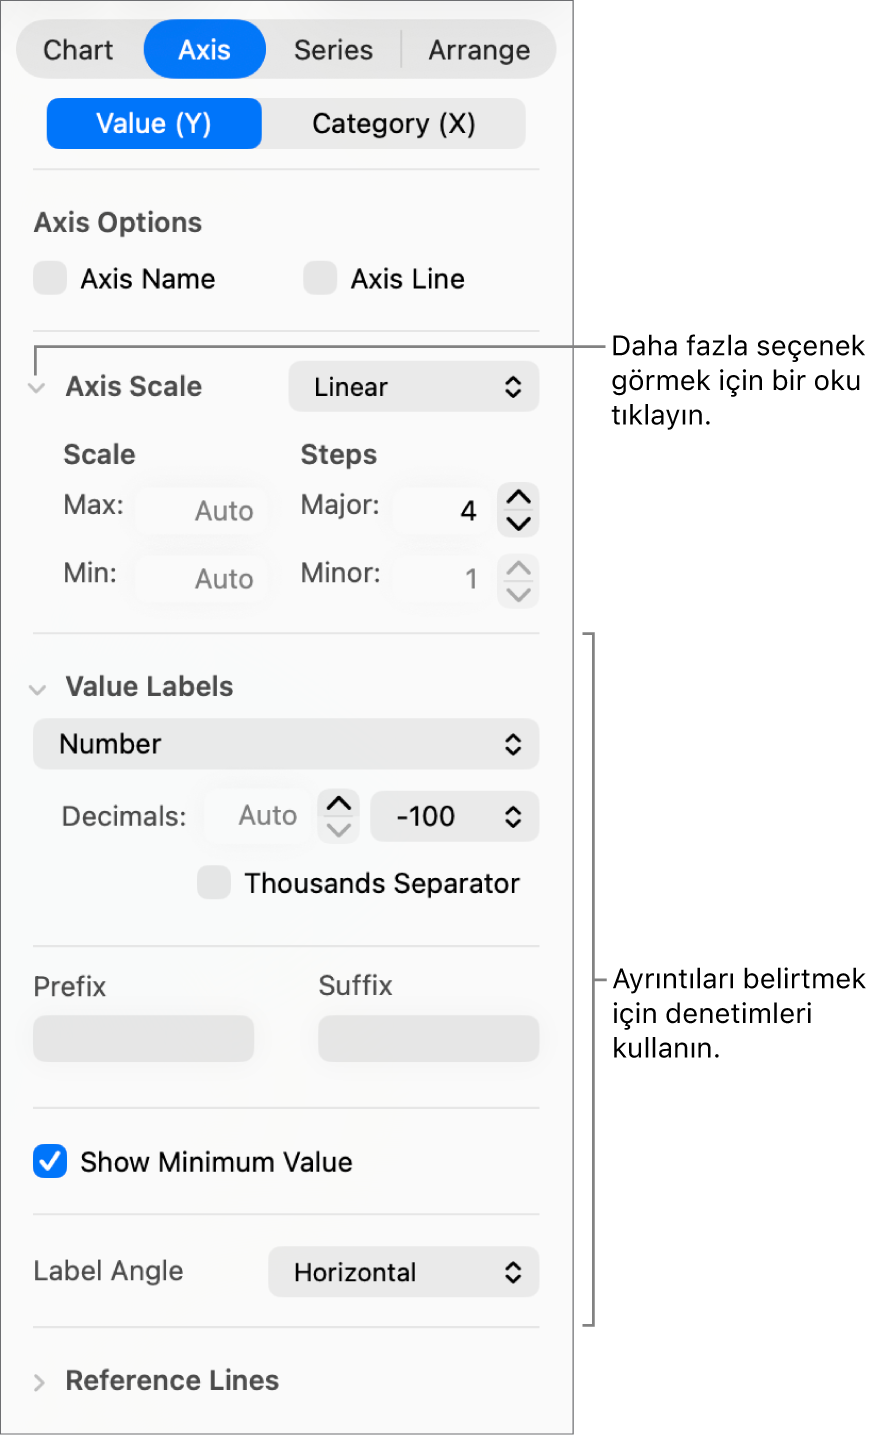Enable the Axis Name checkbox

(50, 278)
